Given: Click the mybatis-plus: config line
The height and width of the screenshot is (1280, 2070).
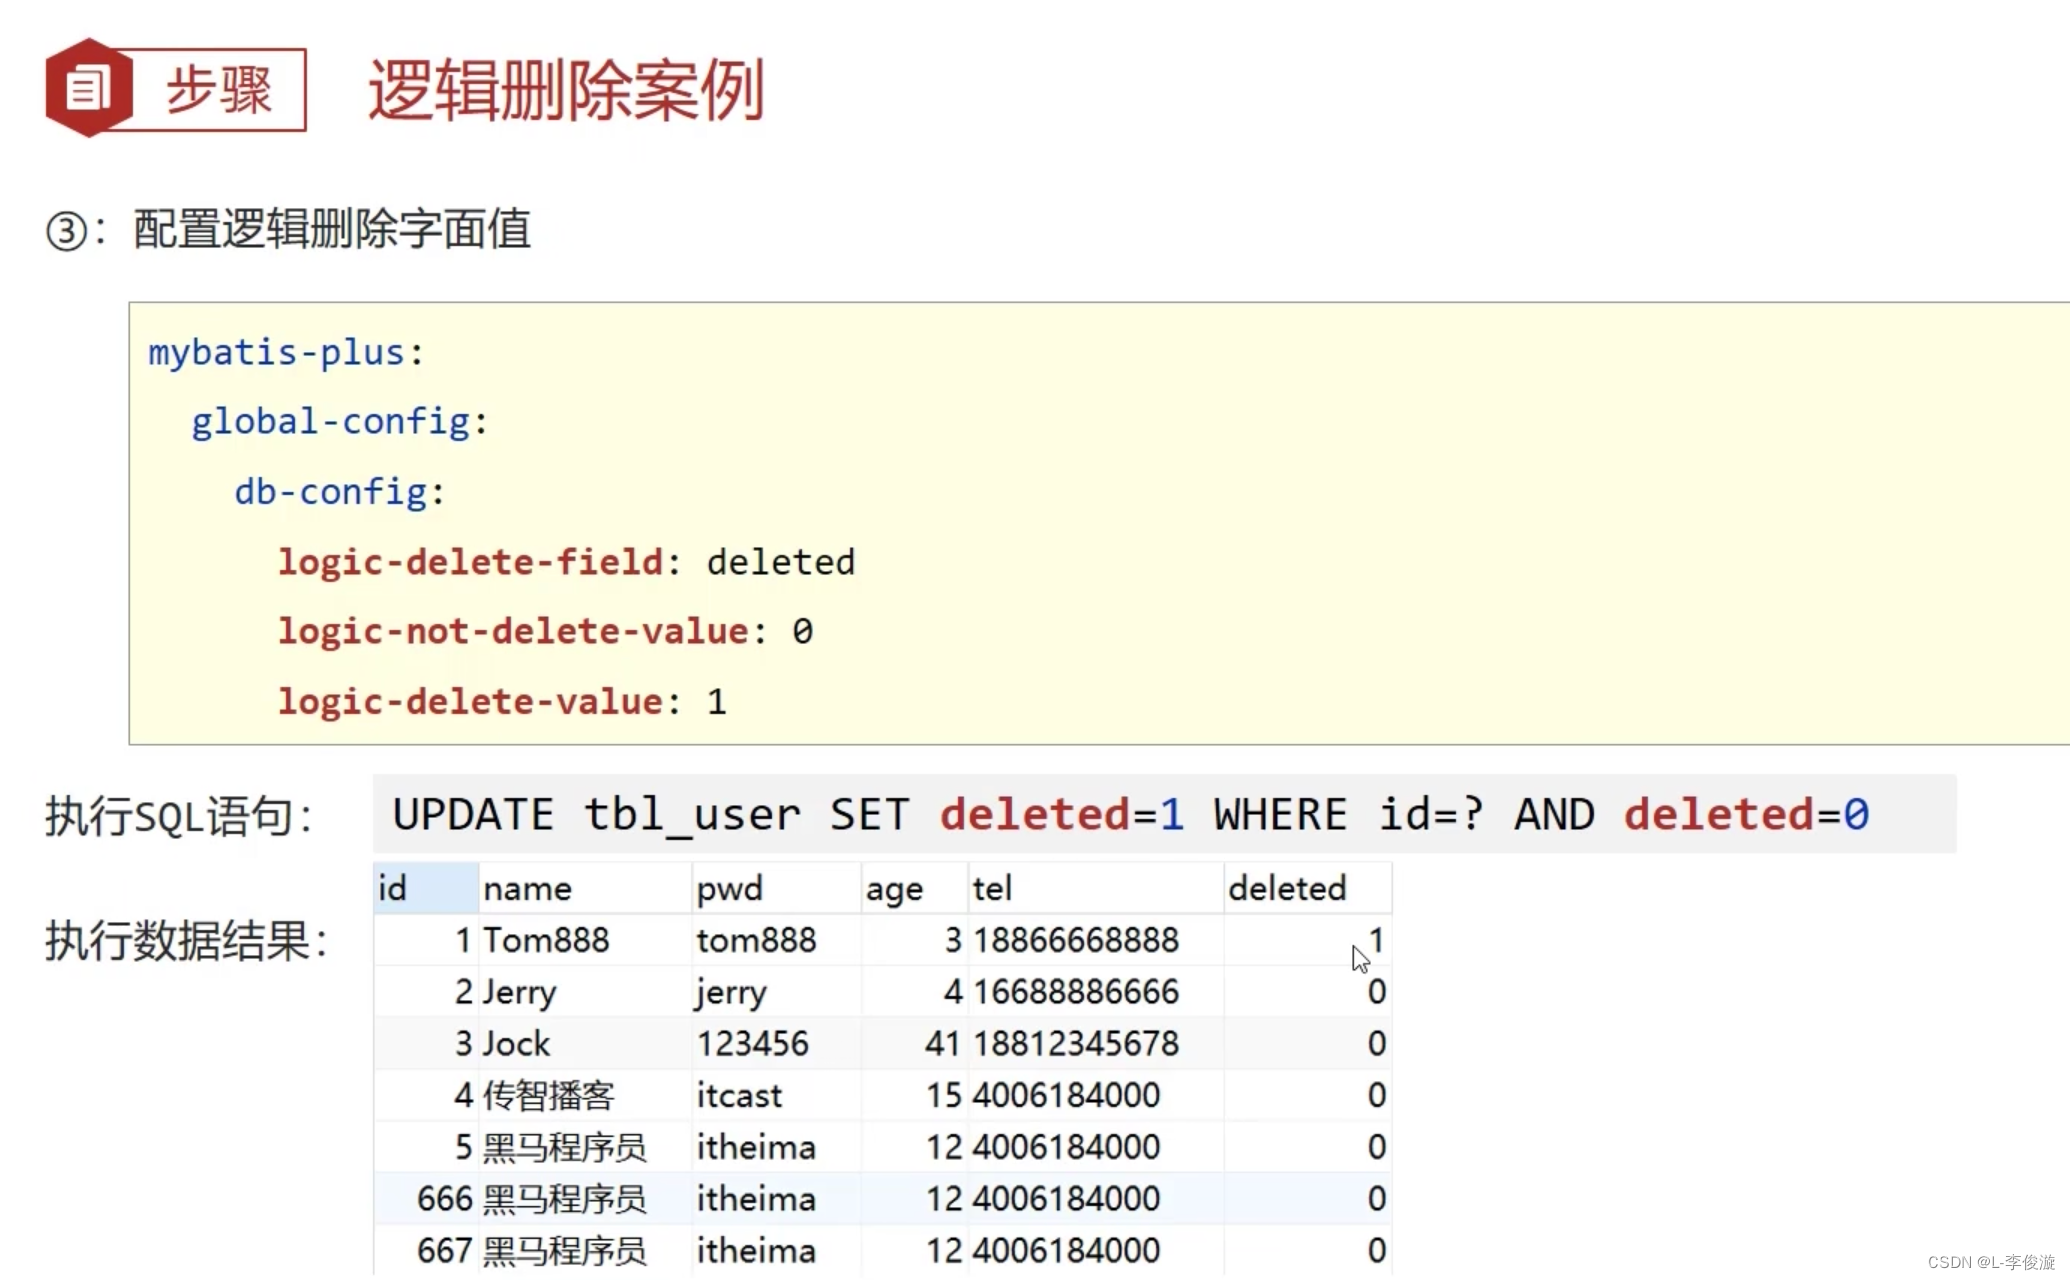Looking at the screenshot, I should (x=286, y=353).
